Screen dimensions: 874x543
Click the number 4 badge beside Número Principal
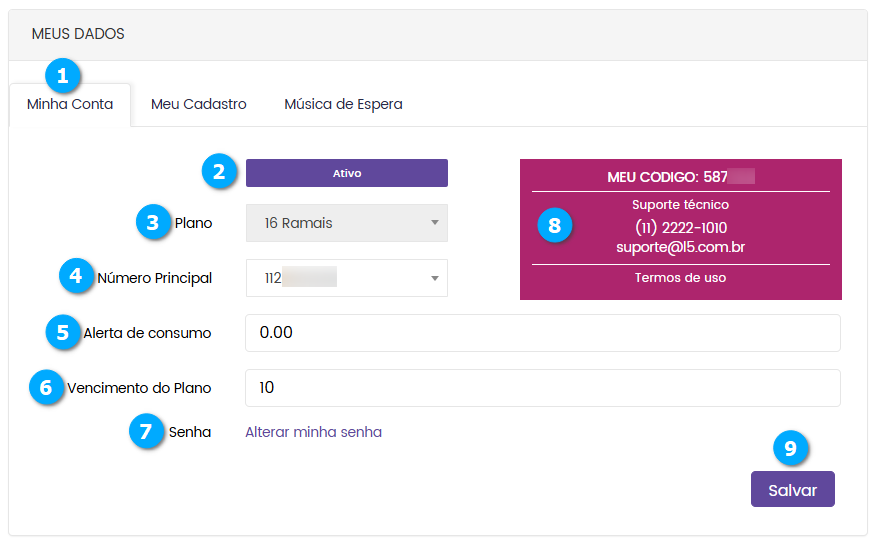tap(77, 276)
